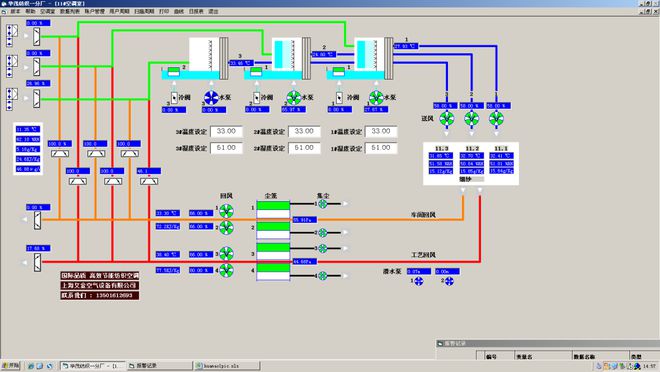Click dust cage (尘笼) number 3 indicator
The width and height of the screenshot is (660, 372).
coord(273,251)
